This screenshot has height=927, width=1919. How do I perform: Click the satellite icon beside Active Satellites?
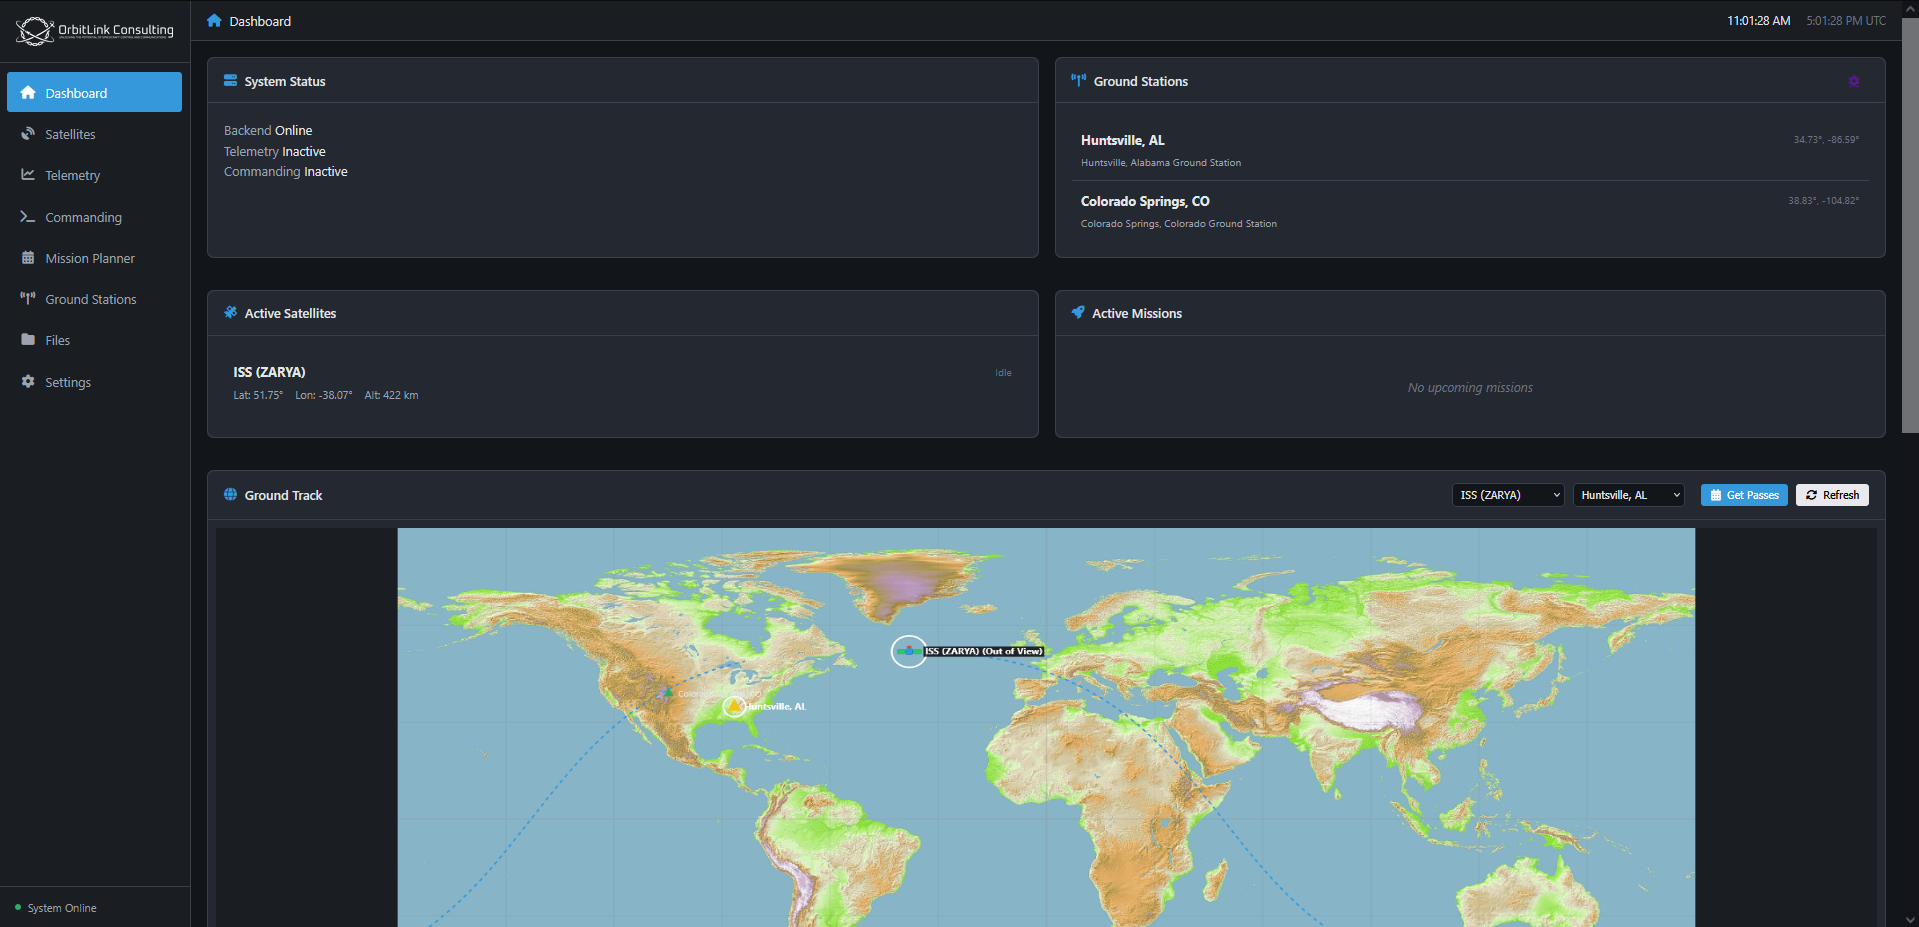point(230,313)
